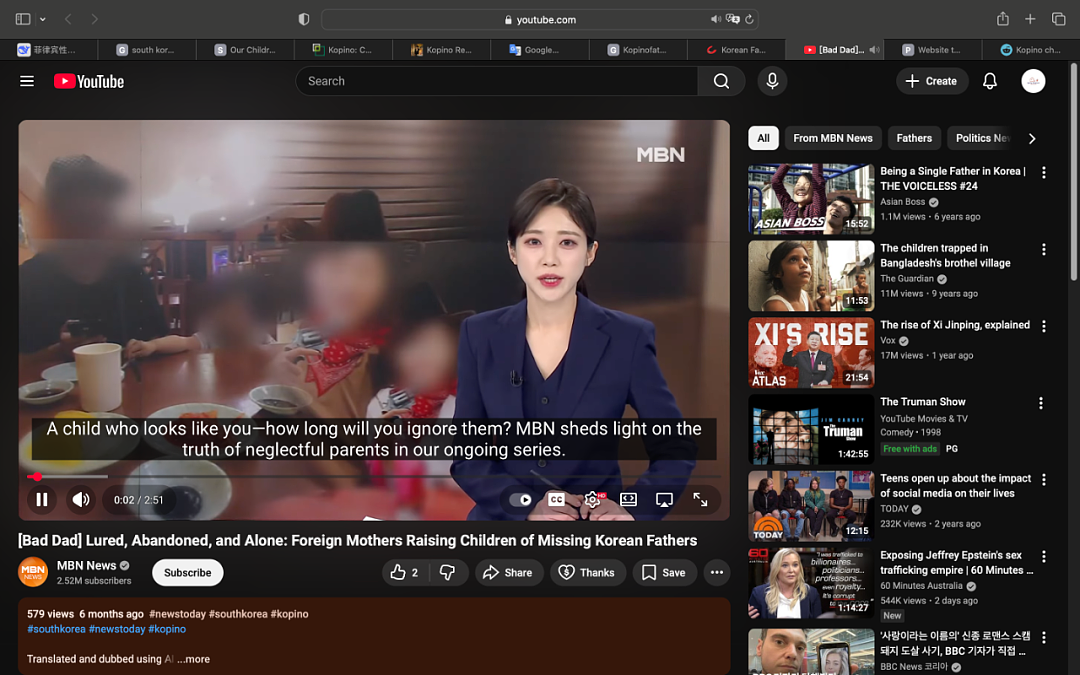
Task: Mute tab audio in the address bar
Action: point(716,19)
